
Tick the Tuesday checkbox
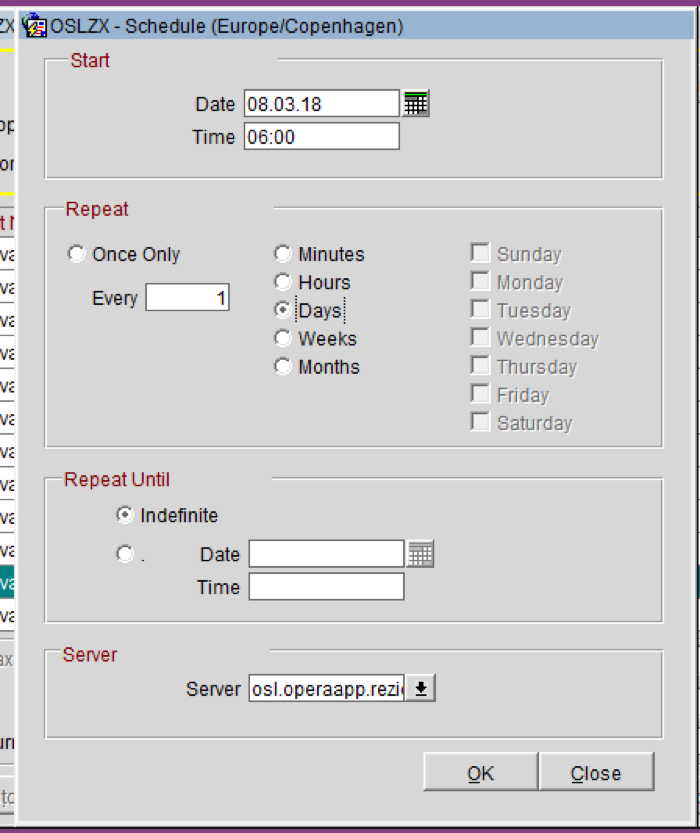(480, 309)
